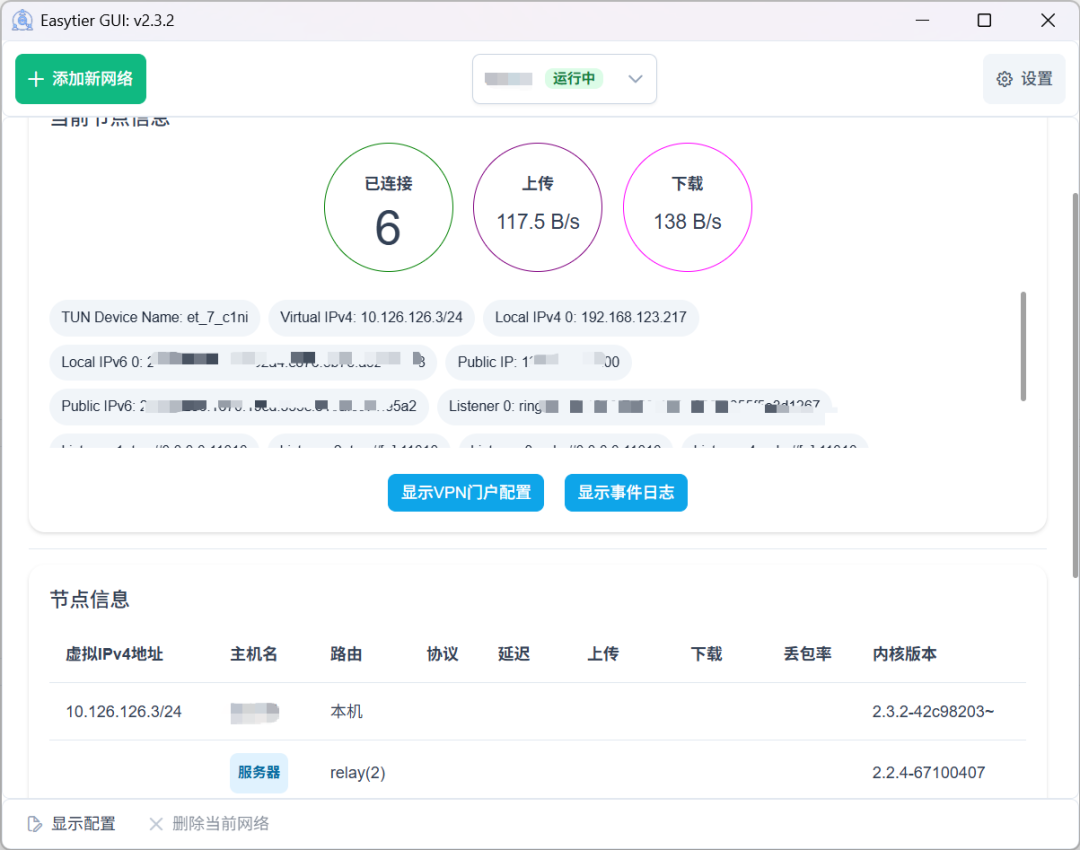Screen dimensions: 1080x850
Task: Click the 已连接 6 circle
Action: tap(388, 207)
